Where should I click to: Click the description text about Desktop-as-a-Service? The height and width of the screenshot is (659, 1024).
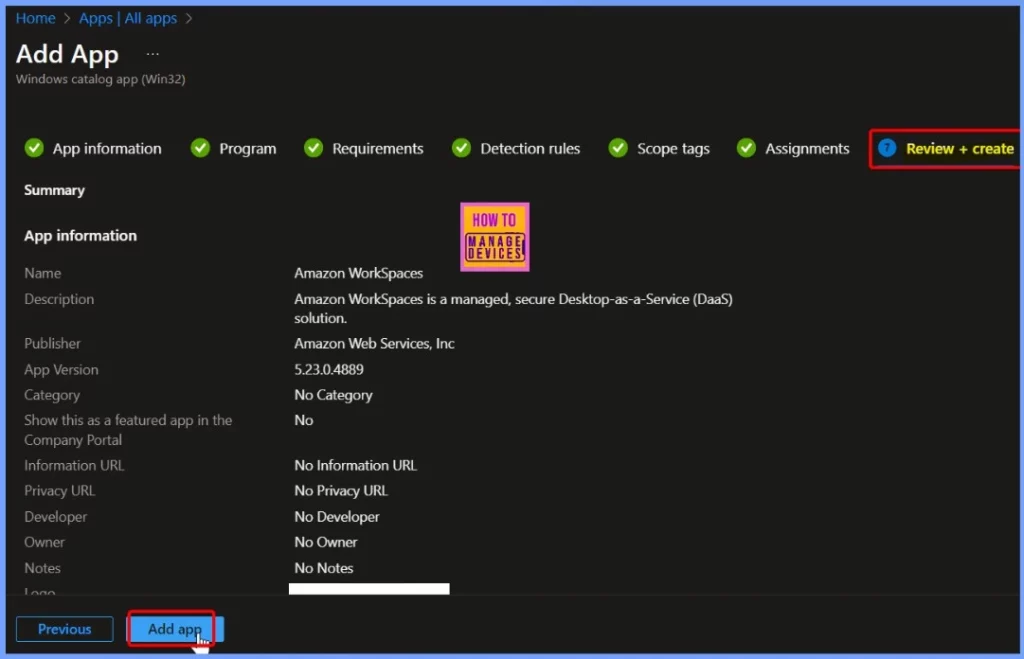tap(513, 308)
